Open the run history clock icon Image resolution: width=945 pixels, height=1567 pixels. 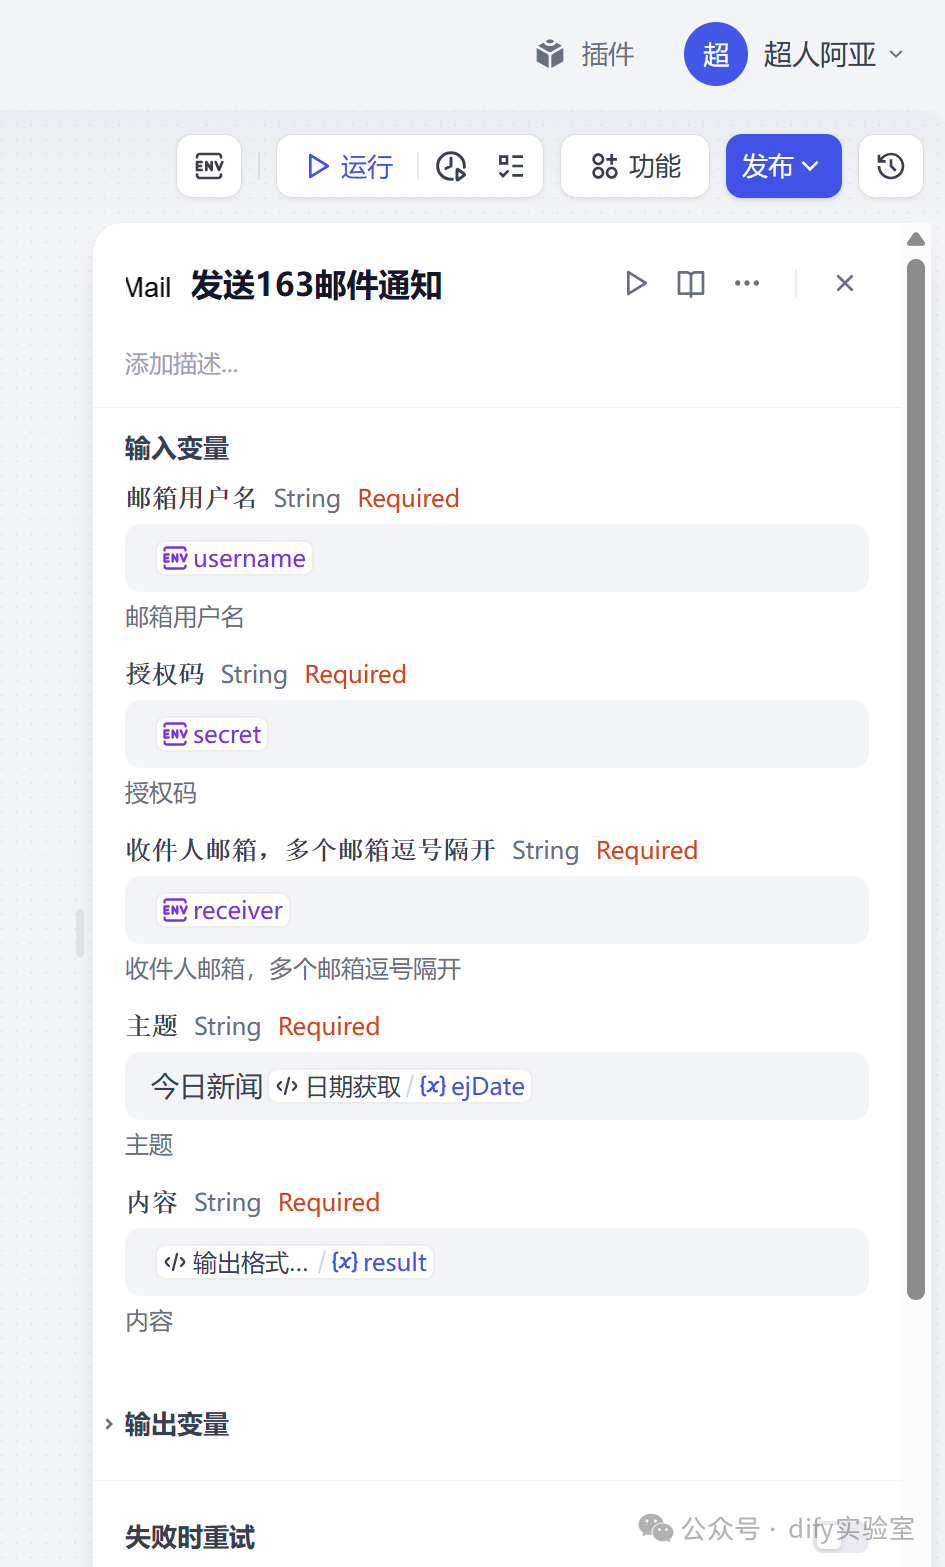451,166
